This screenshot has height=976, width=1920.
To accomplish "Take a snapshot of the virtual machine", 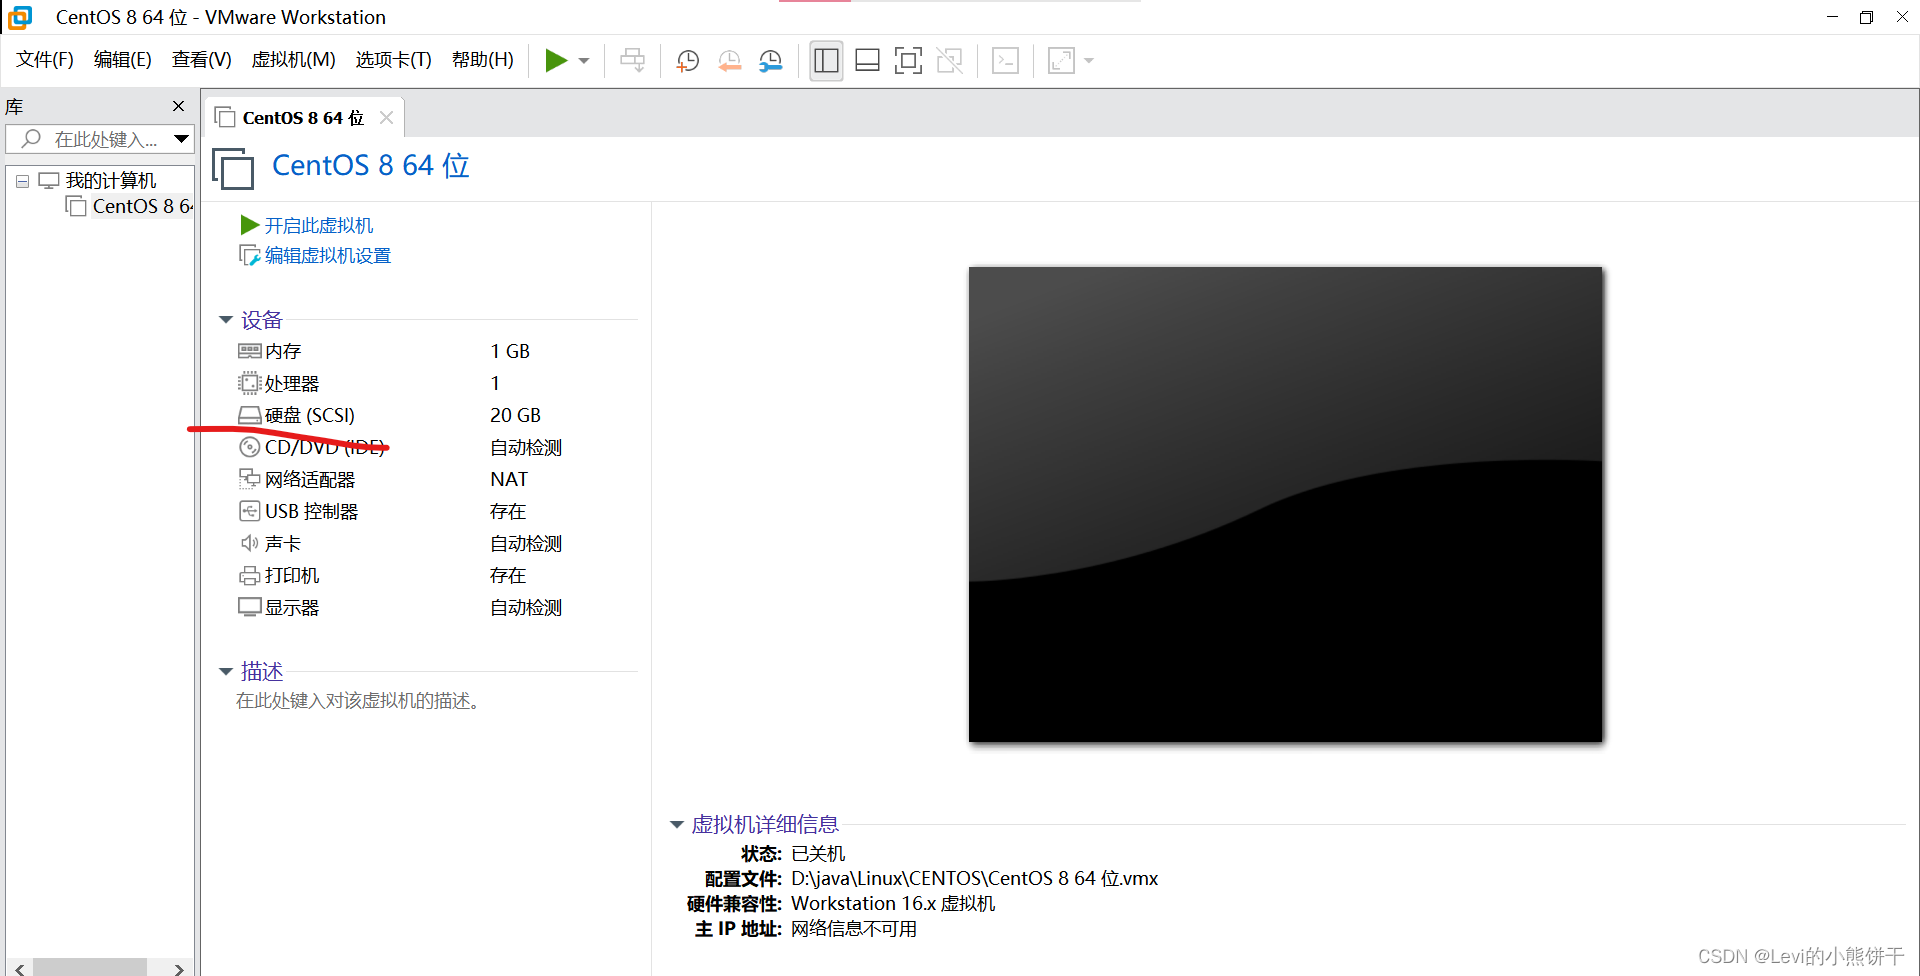I will point(688,61).
